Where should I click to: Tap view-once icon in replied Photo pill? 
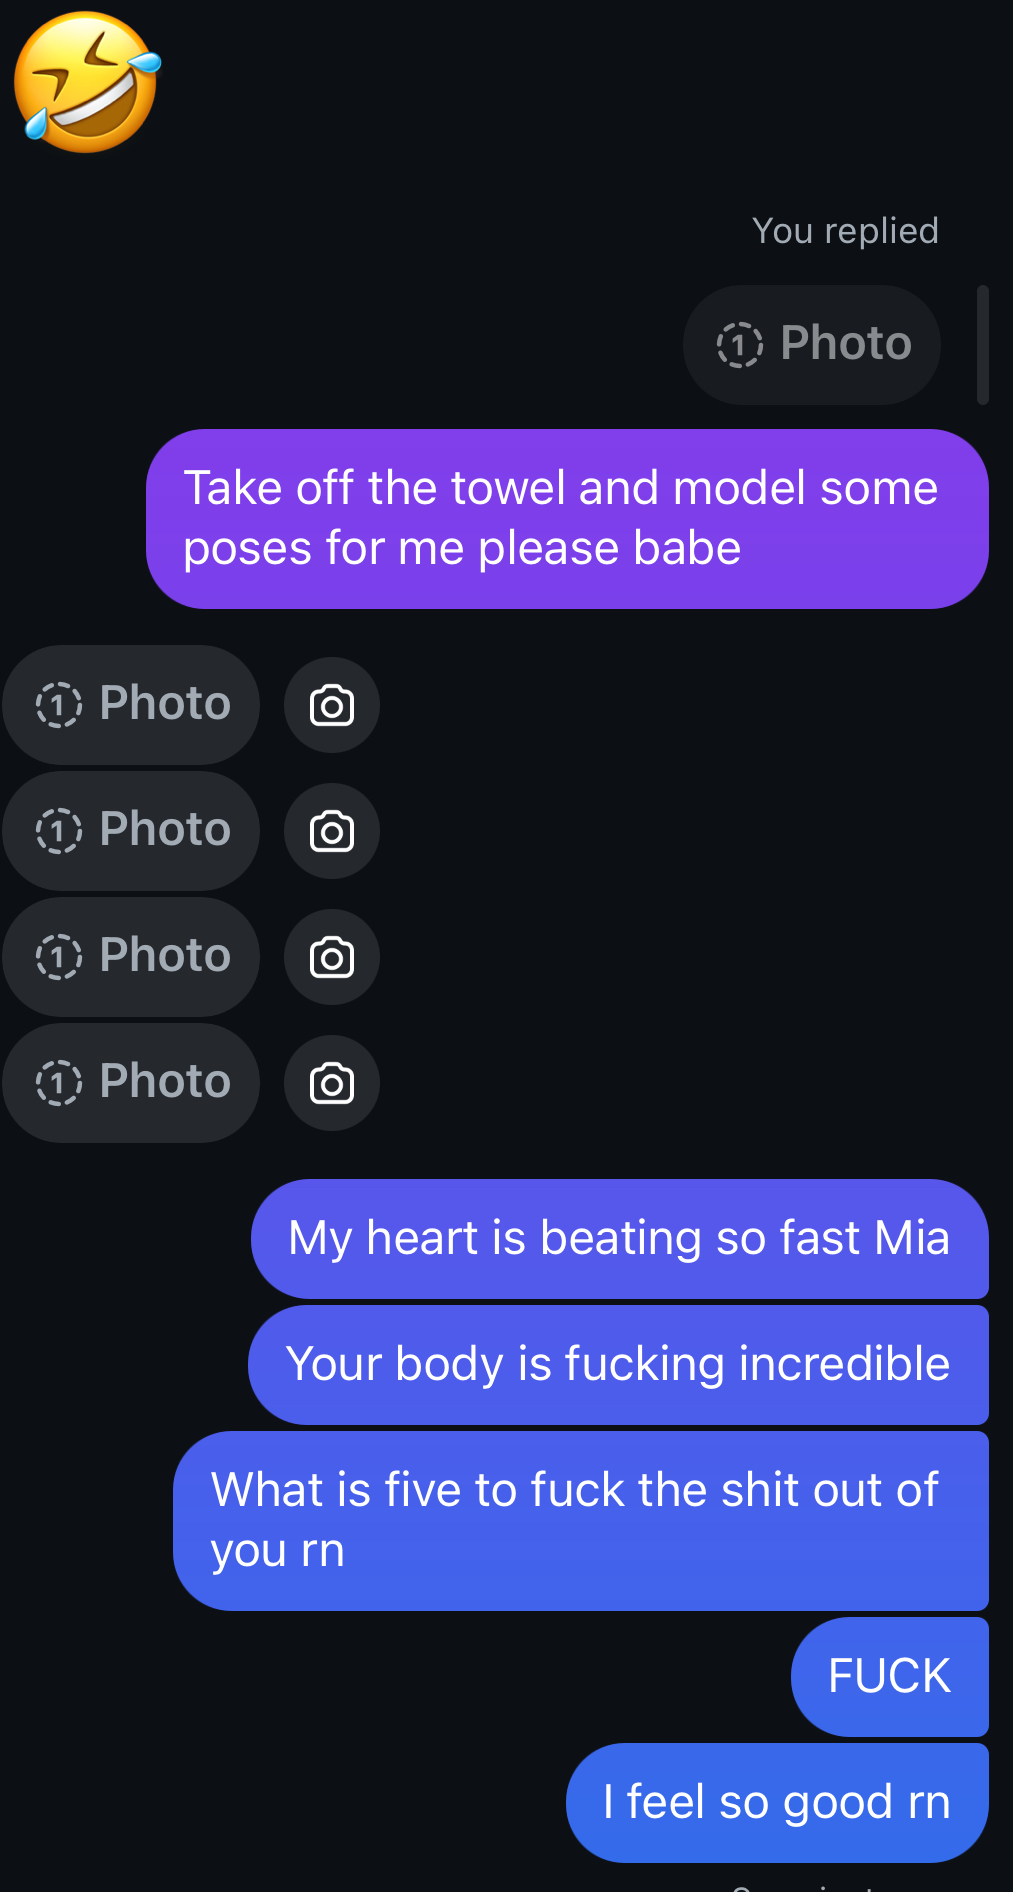[739, 345]
